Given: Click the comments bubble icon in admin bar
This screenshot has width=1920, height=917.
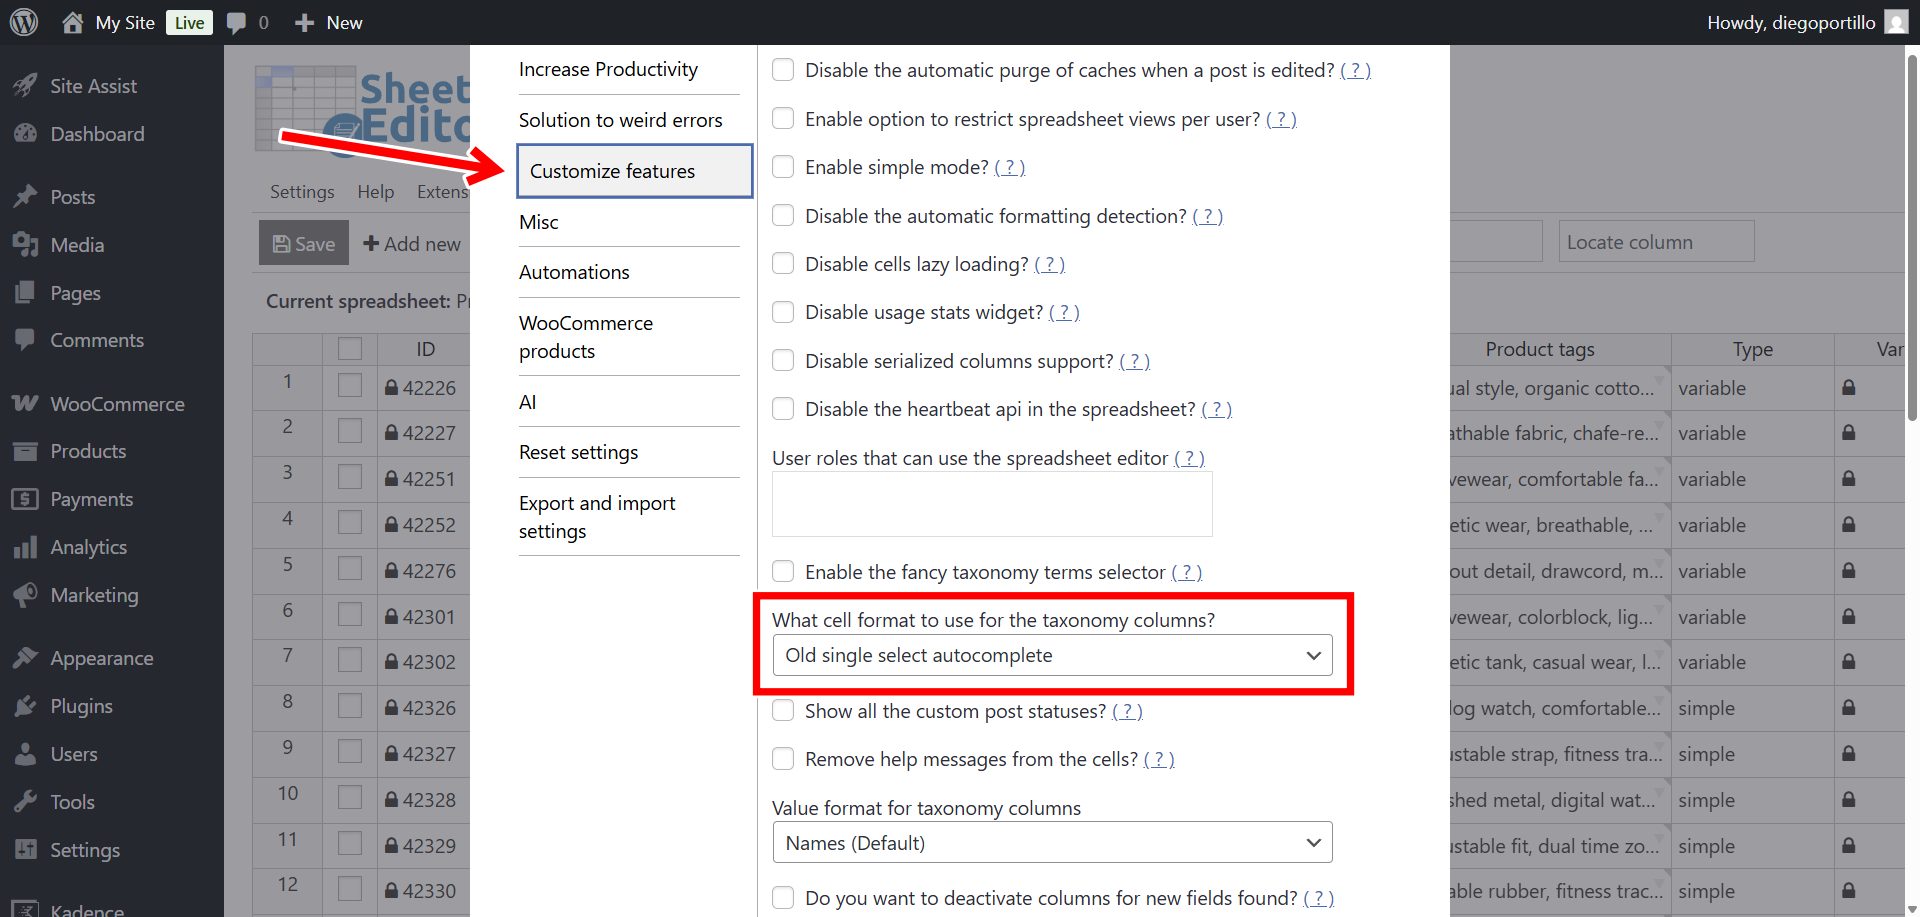Looking at the screenshot, I should coord(236,22).
